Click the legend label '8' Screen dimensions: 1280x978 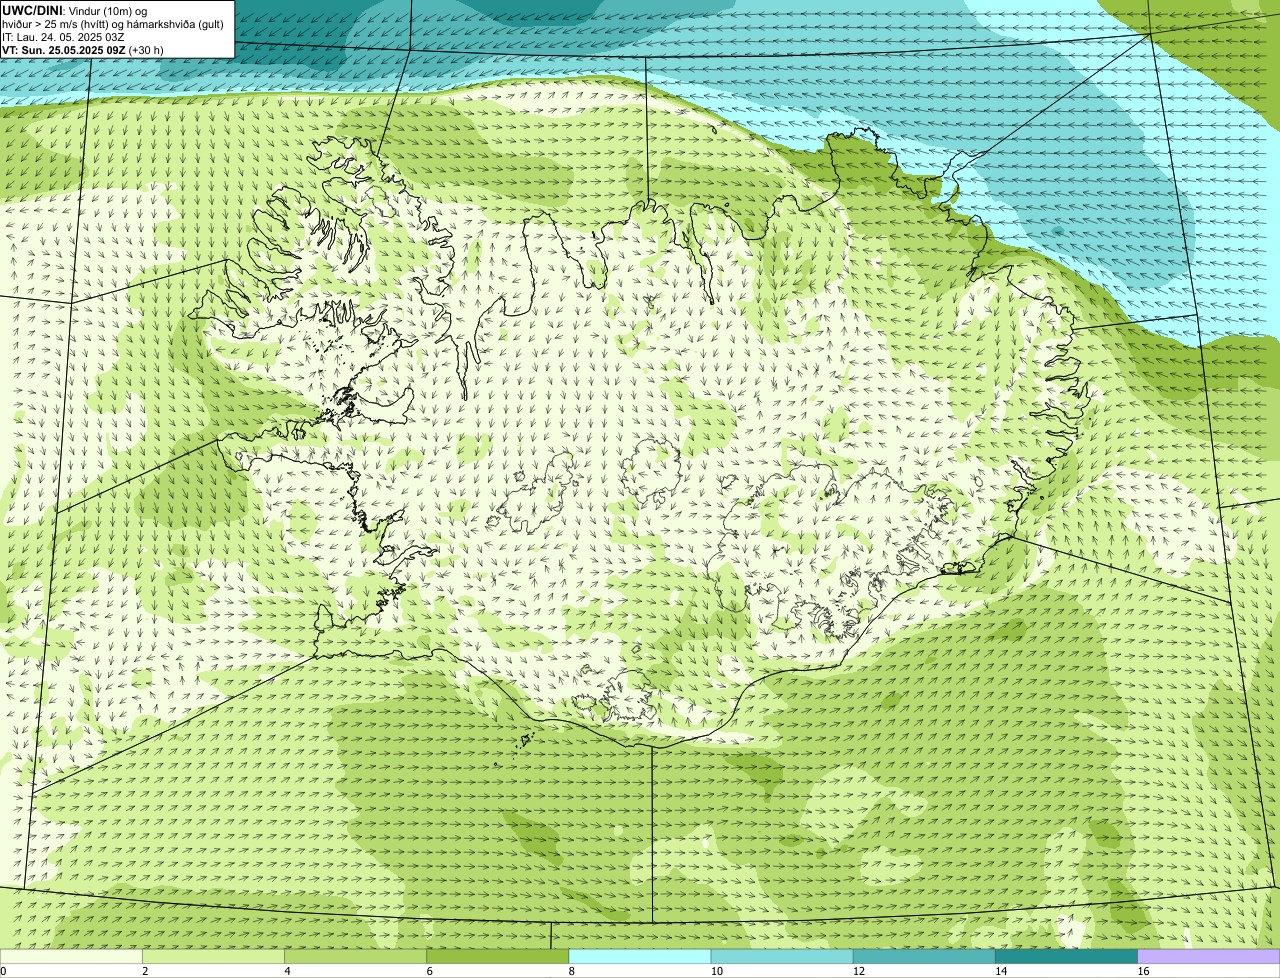[x=571, y=971]
